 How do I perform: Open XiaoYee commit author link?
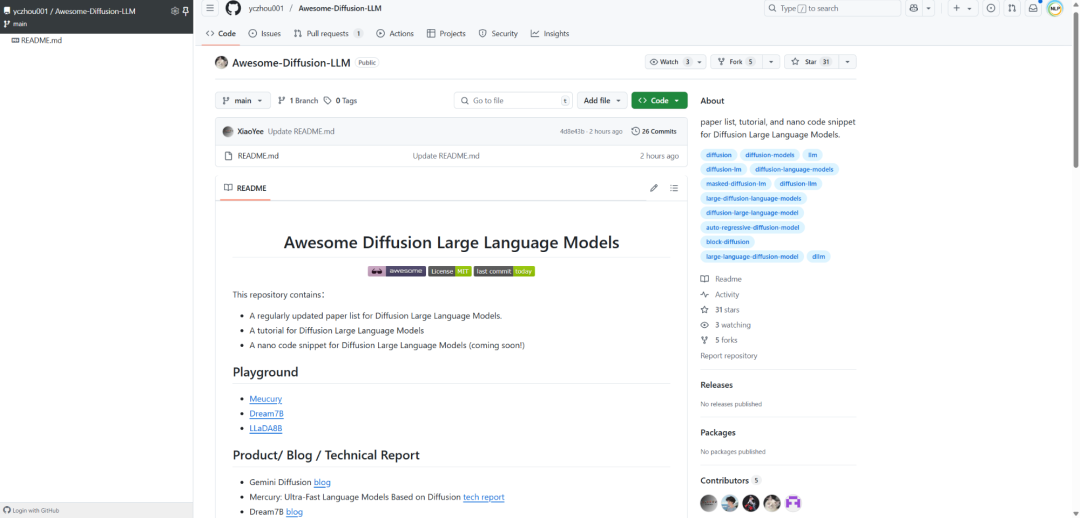coord(250,132)
